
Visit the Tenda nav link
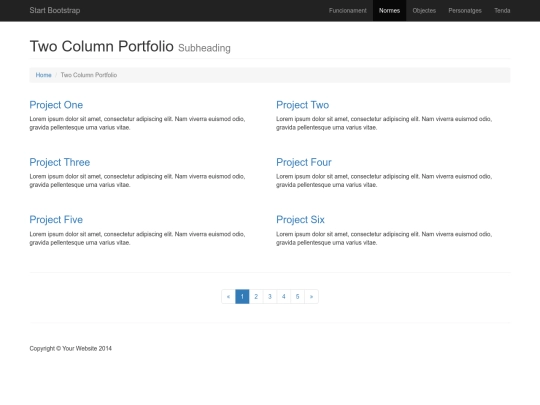pyautogui.click(x=502, y=10)
